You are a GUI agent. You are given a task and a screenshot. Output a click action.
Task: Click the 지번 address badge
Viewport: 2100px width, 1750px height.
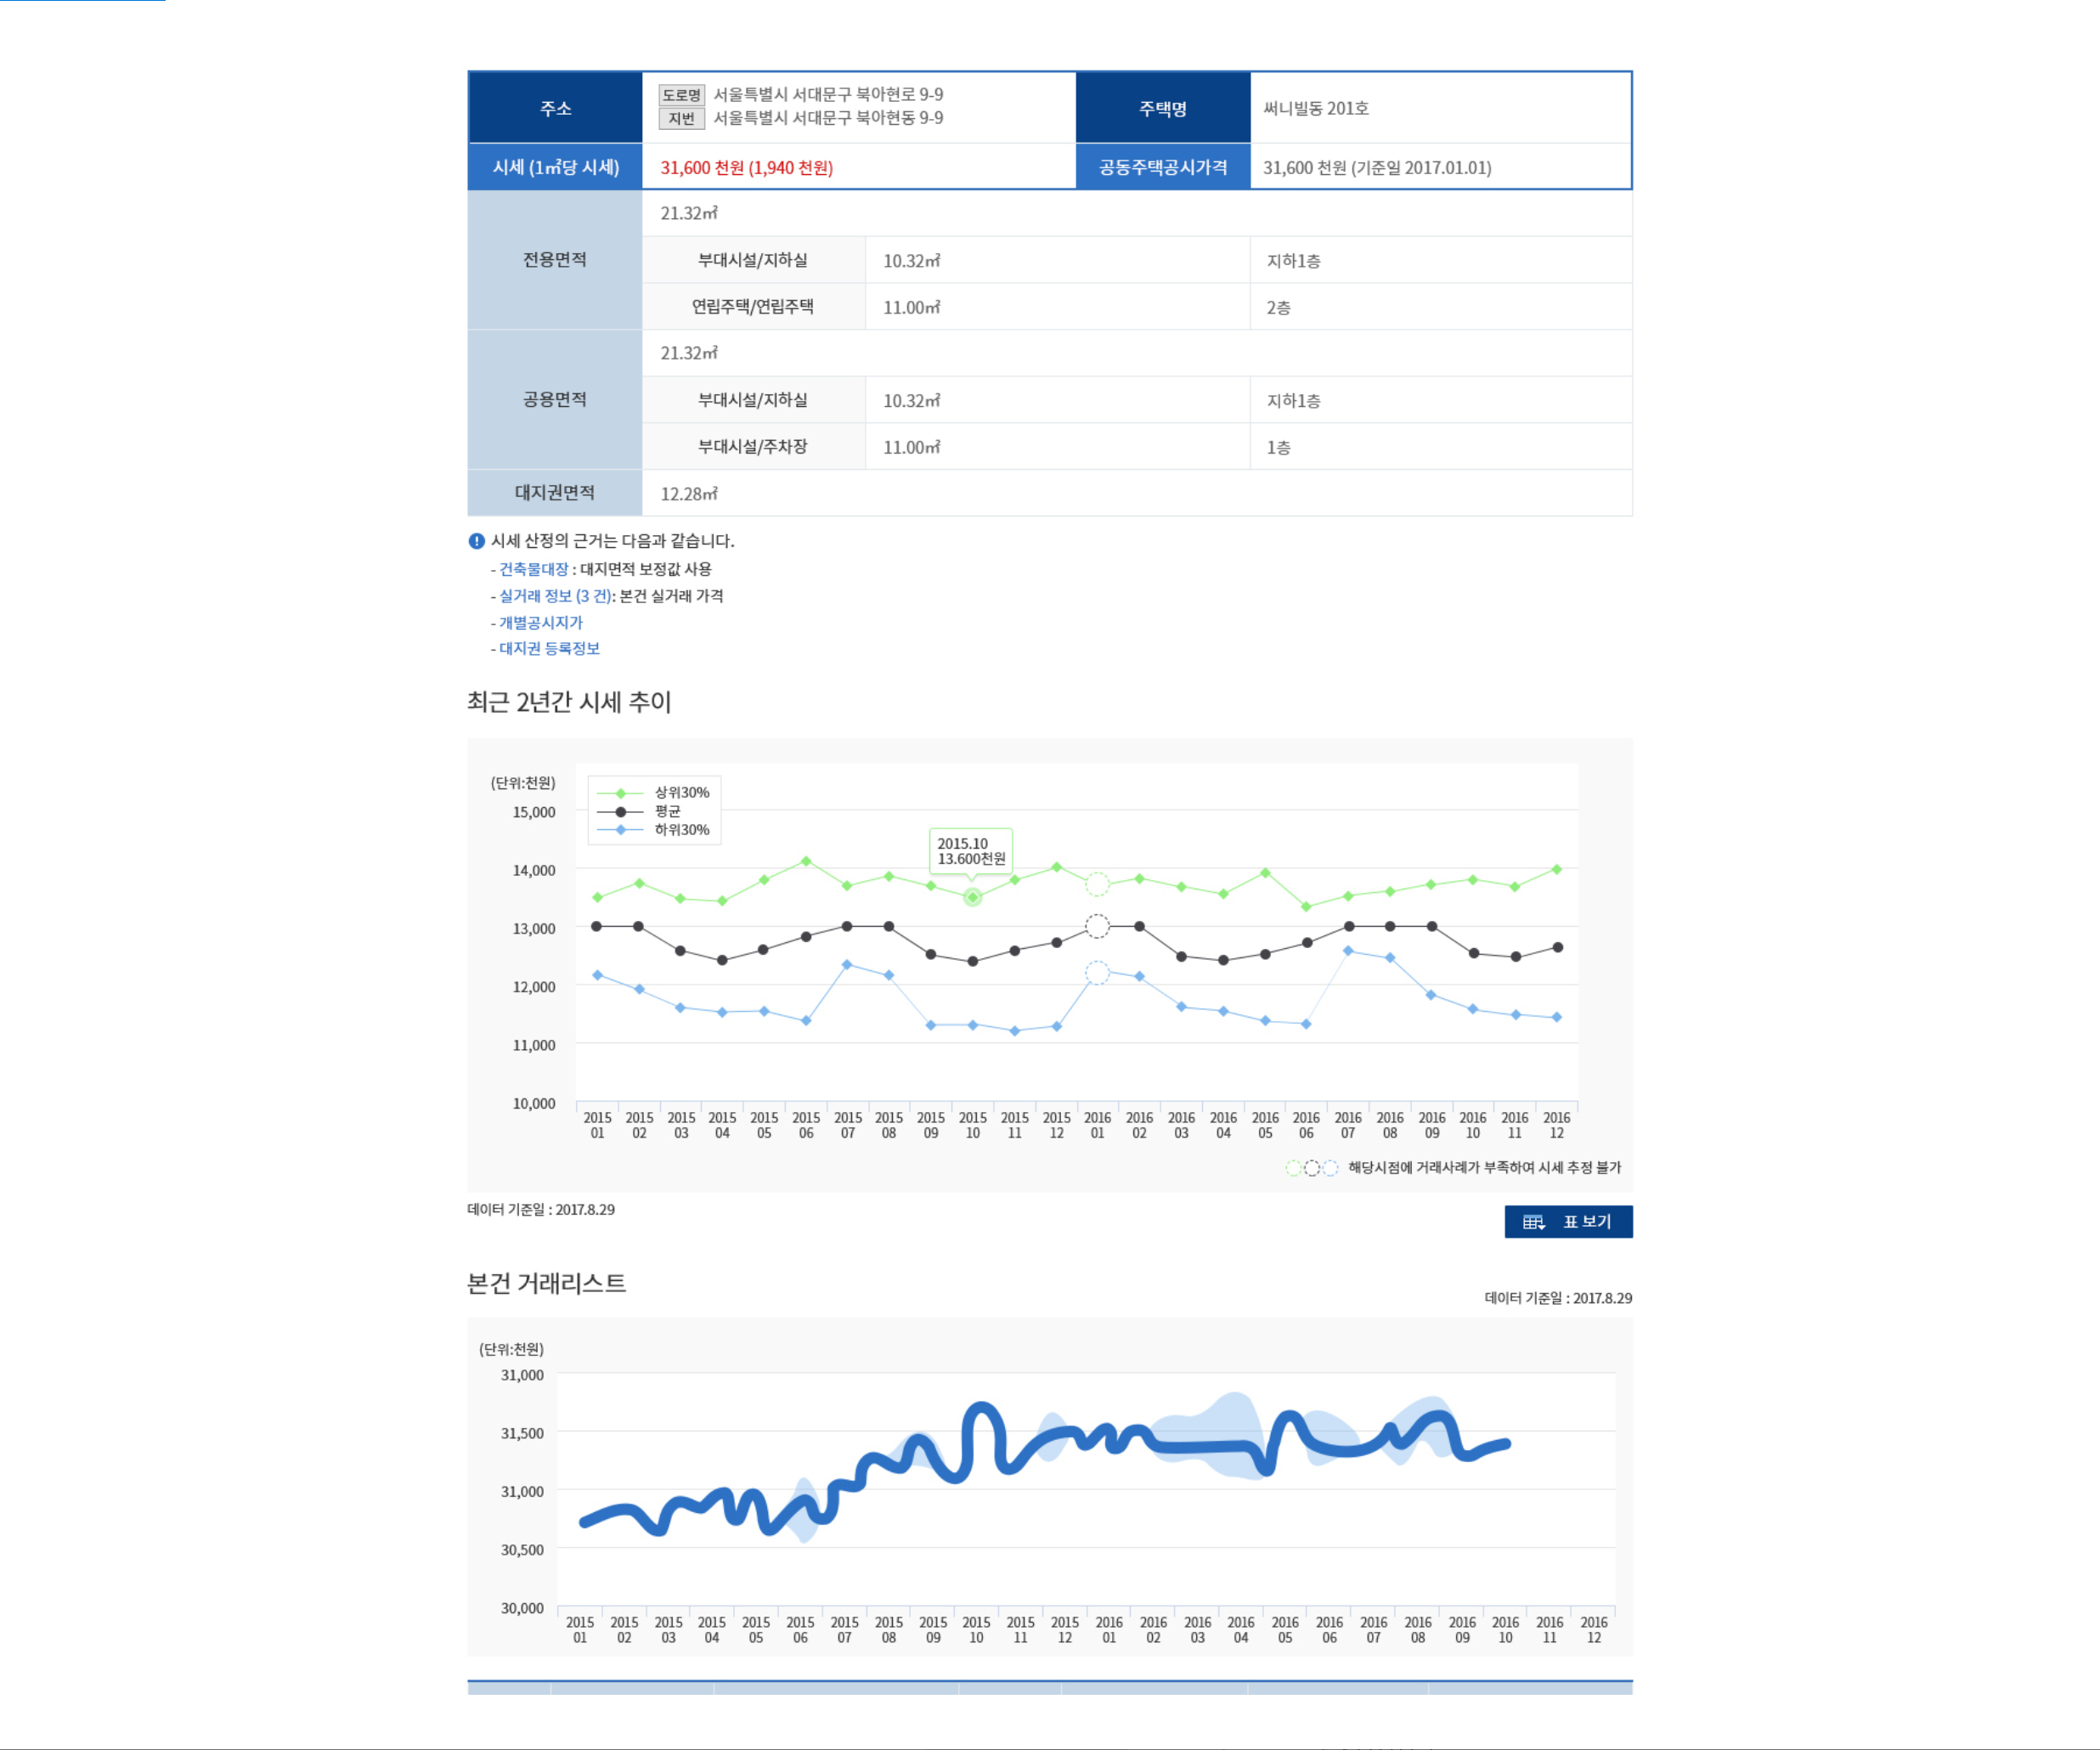pos(681,119)
